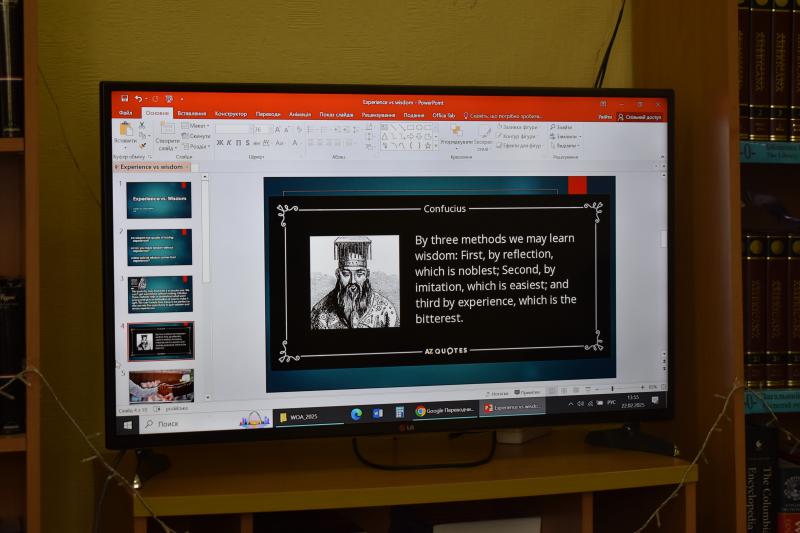
Task: Select the star shape in shapes gallery
Action: click(x=428, y=146)
